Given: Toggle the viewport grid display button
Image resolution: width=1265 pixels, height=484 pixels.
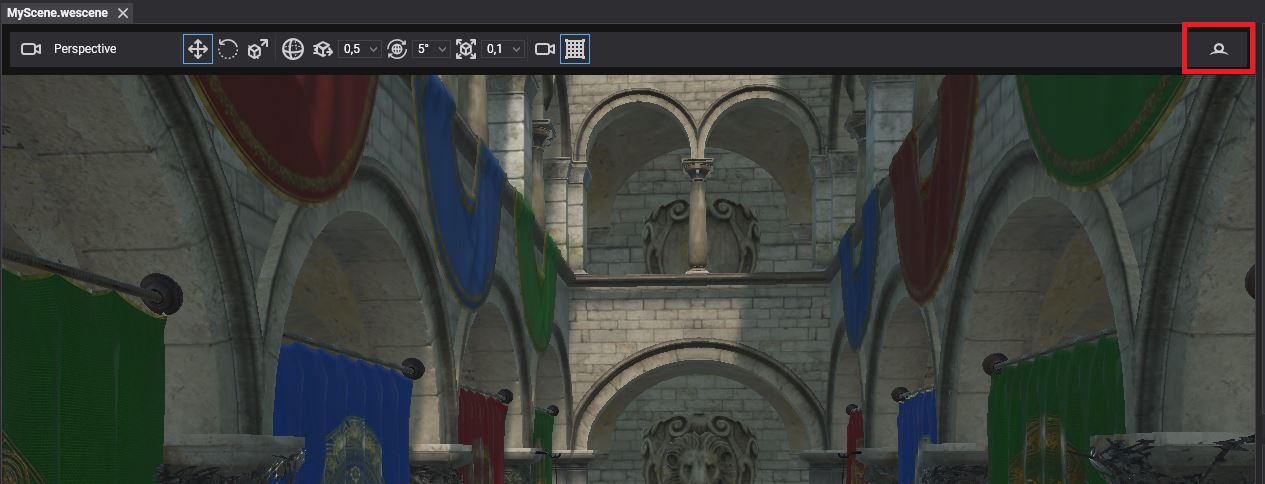Looking at the screenshot, I should tap(575, 49).
